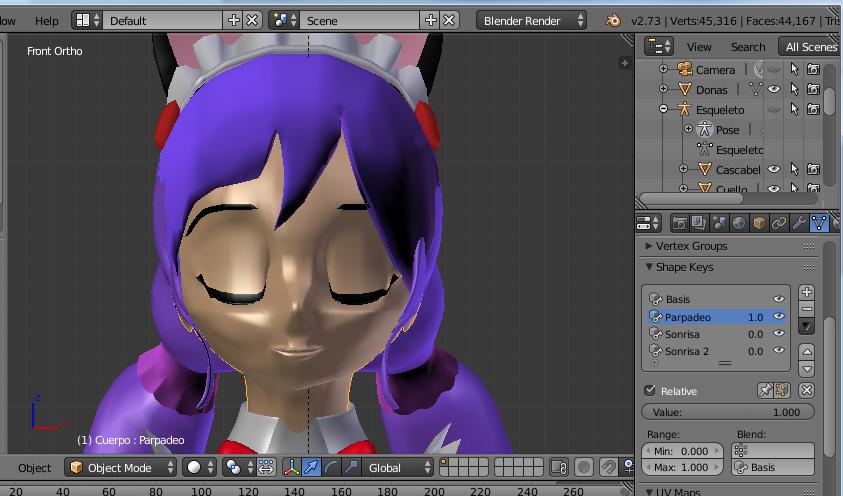Collapse the Esqueleto tree item
Viewport: 843px width, 496px height.
[x=663, y=109]
